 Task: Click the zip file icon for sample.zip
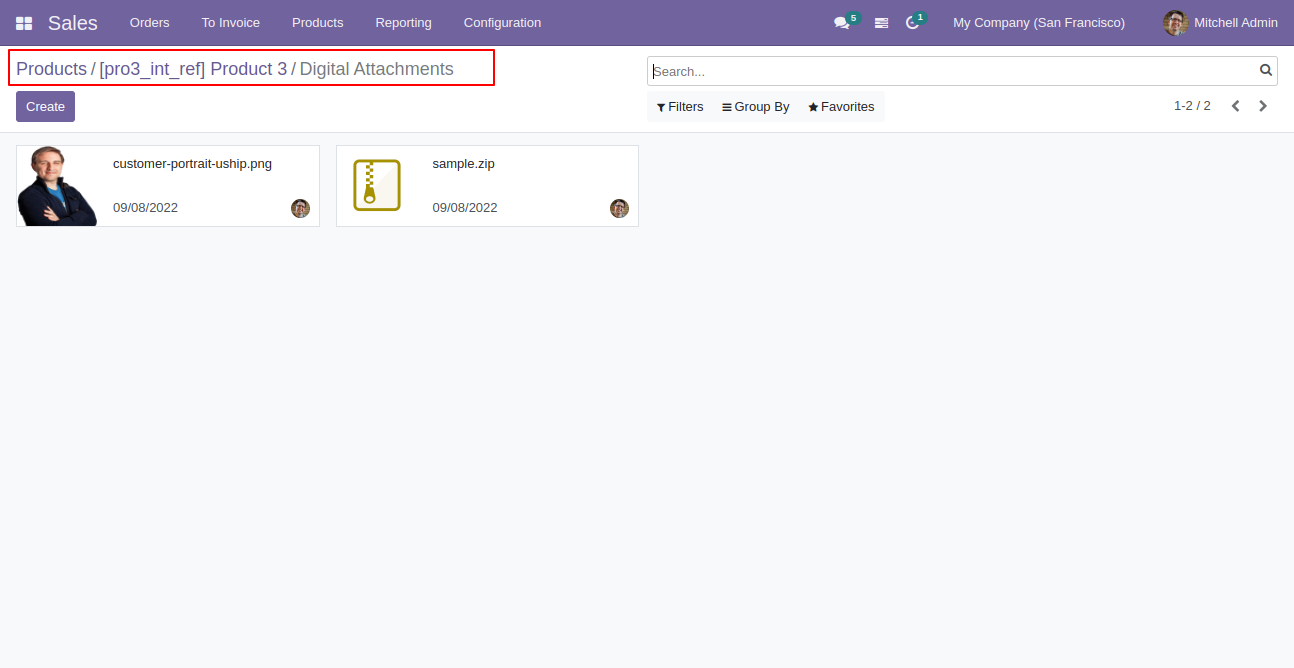click(x=377, y=185)
